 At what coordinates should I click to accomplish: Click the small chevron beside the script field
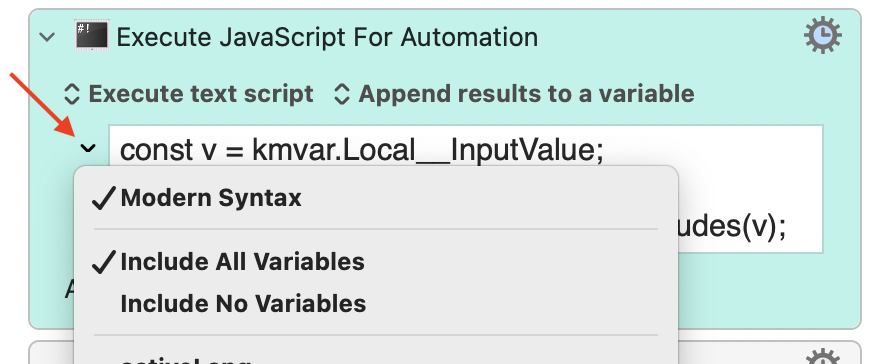point(88,148)
